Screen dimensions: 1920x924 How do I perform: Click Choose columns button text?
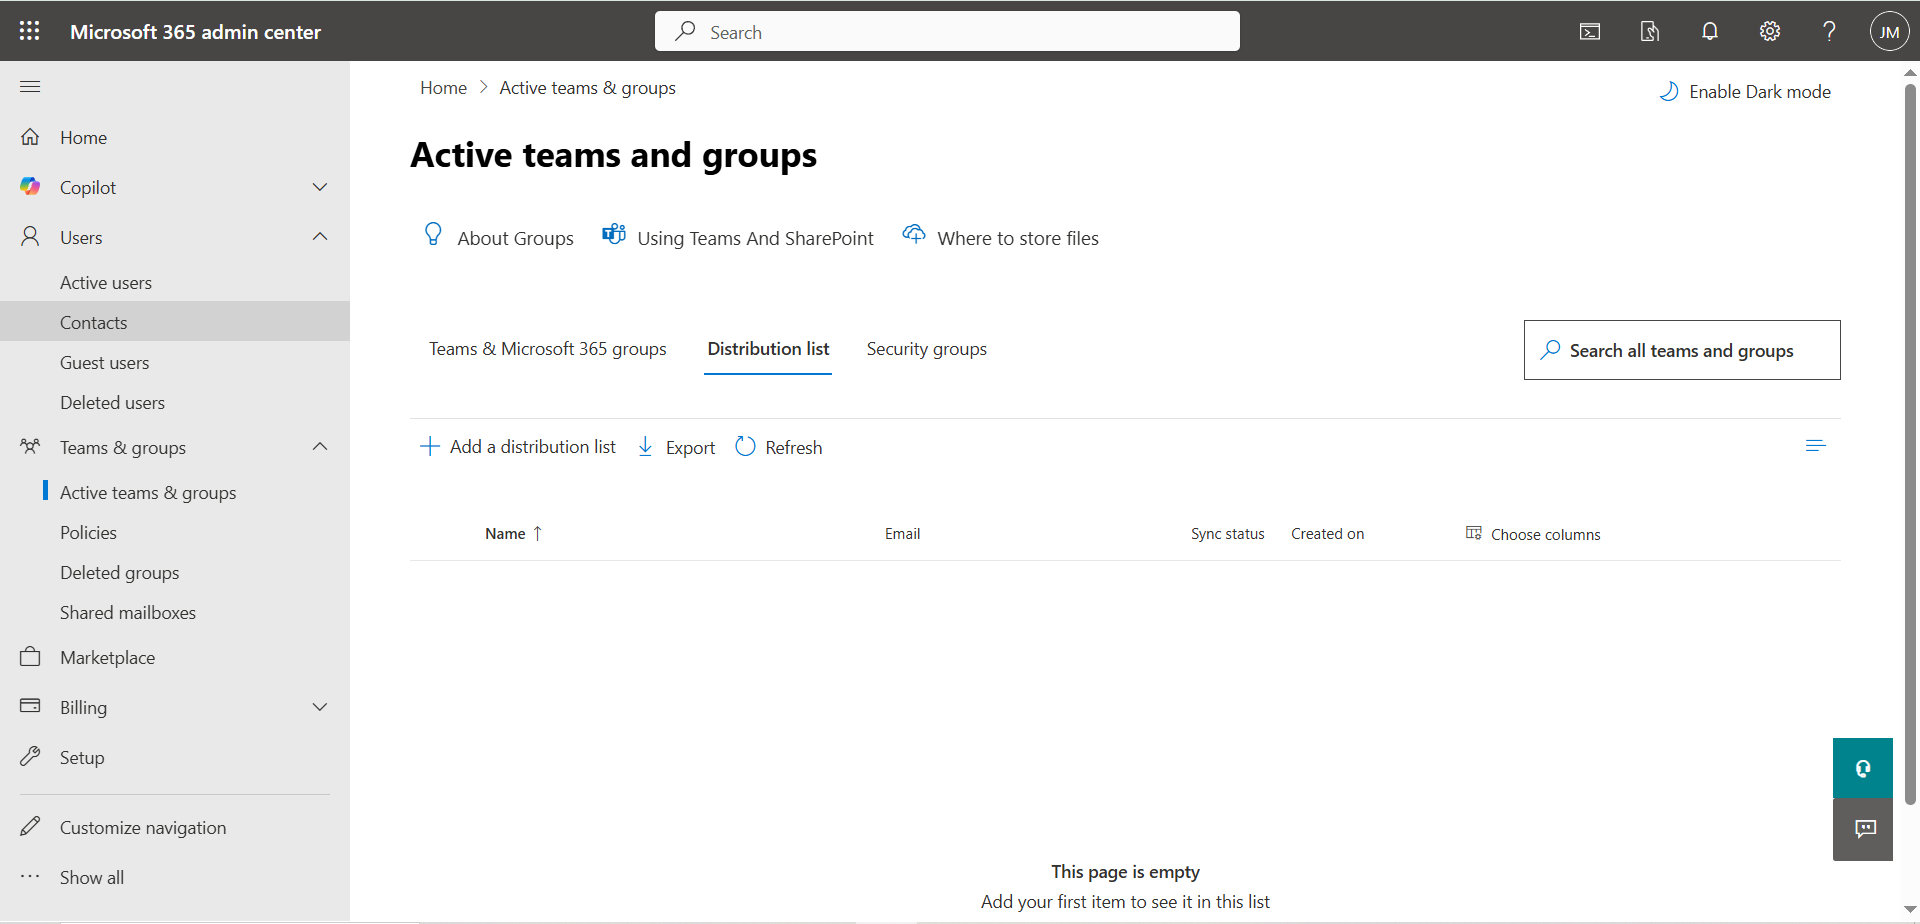pos(1546,534)
